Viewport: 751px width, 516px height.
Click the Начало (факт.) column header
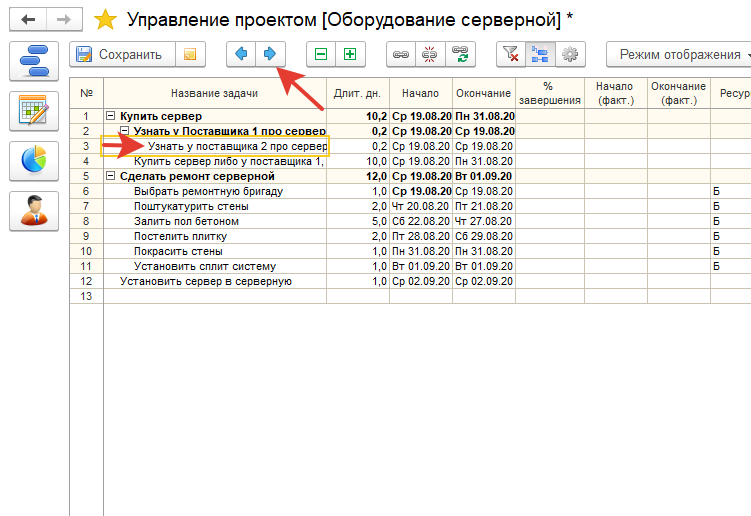point(615,93)
